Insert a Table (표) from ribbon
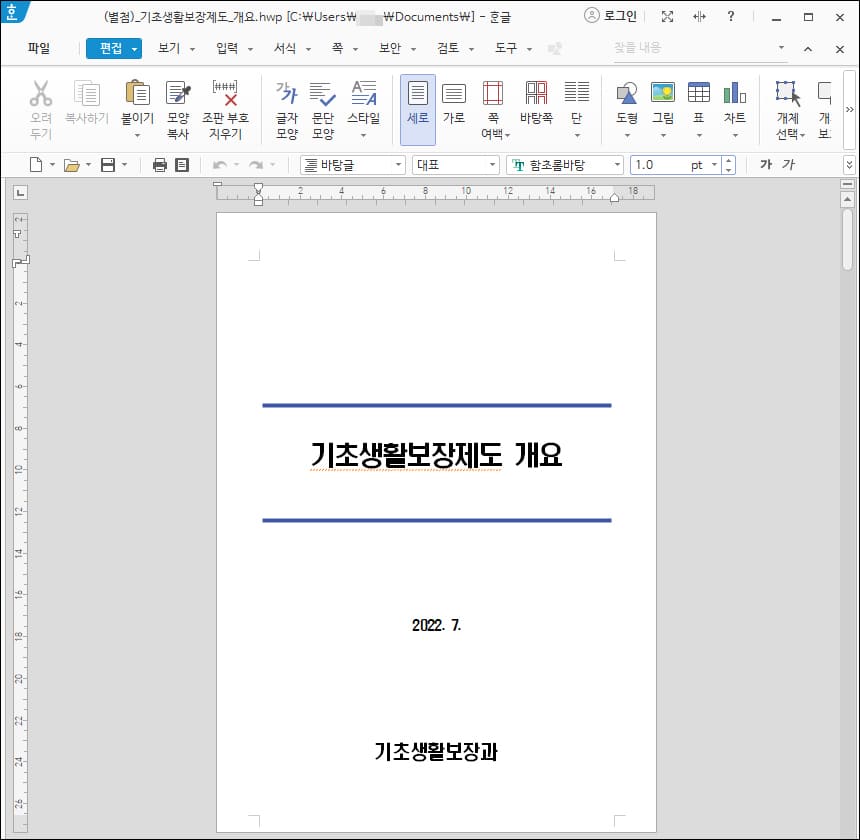 click(699, 93)
